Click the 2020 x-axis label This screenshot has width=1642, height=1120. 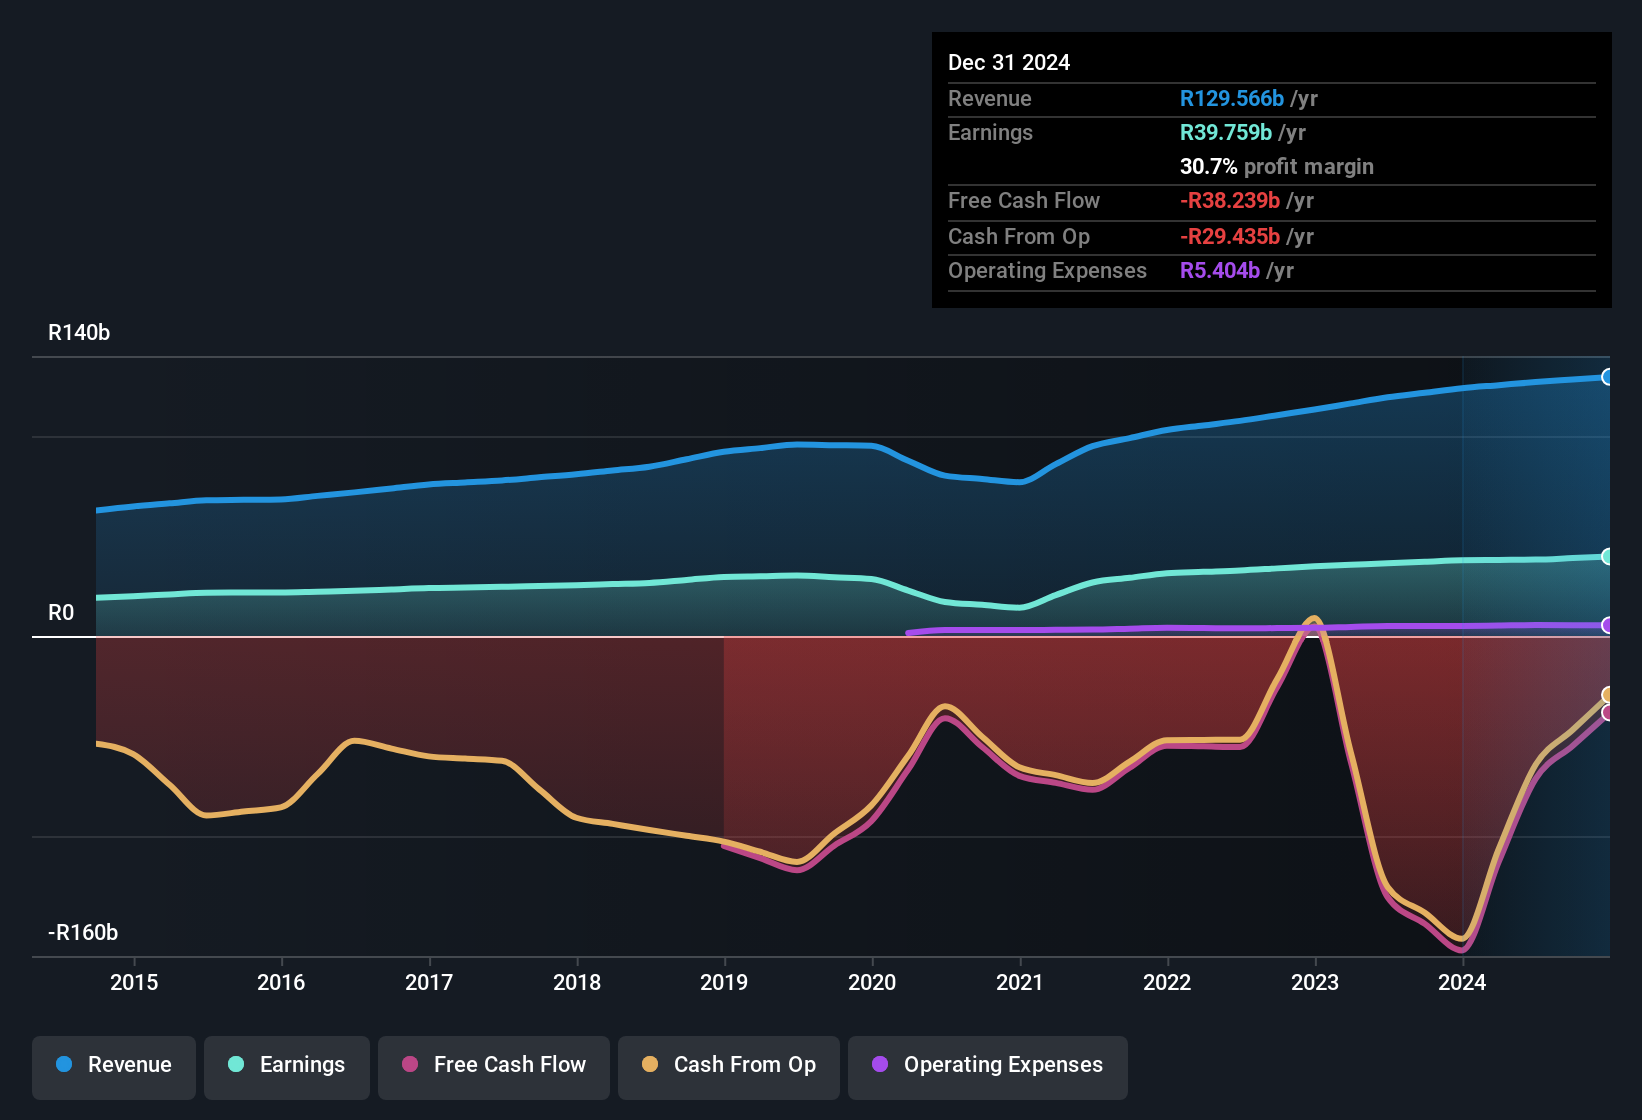[872, 982]
